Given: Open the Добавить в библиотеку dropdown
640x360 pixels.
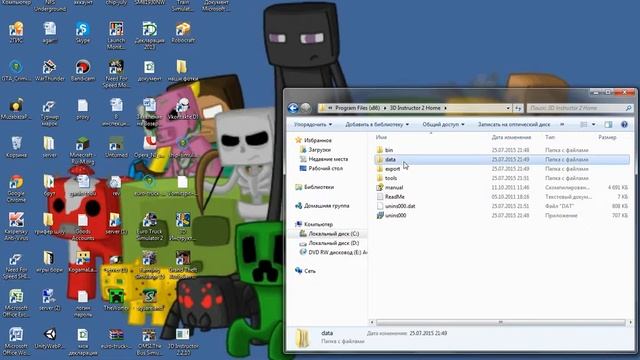Looking at the screenshot, I should (377, 124).
